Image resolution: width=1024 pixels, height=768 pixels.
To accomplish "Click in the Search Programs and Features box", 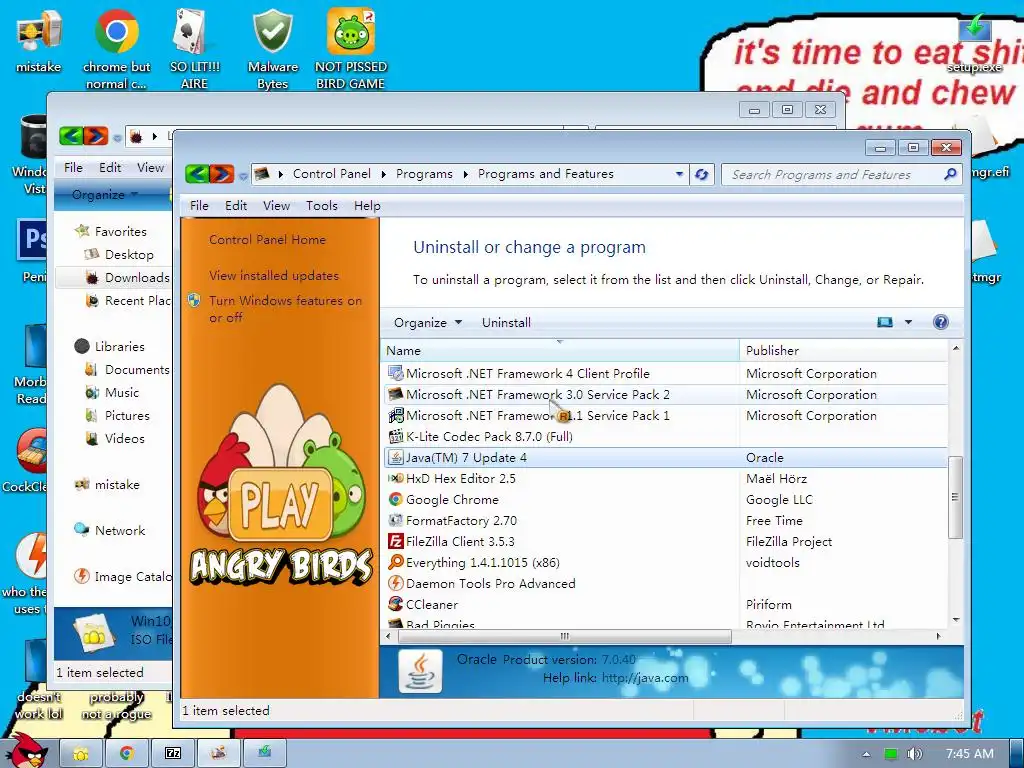I will [x=833, y=174].
